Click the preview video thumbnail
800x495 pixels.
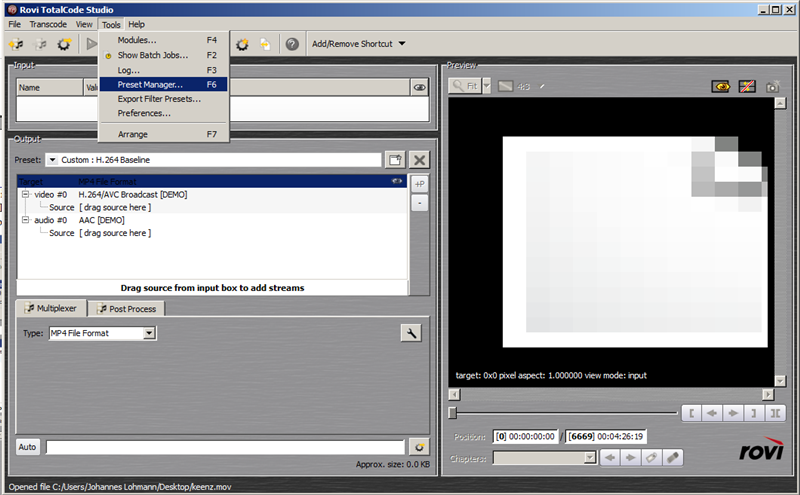click(635, 242)
